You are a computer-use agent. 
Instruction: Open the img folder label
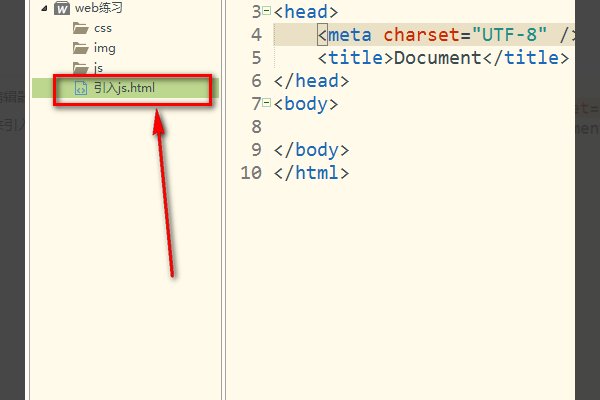pyautogui.click(x=104, y=49)
